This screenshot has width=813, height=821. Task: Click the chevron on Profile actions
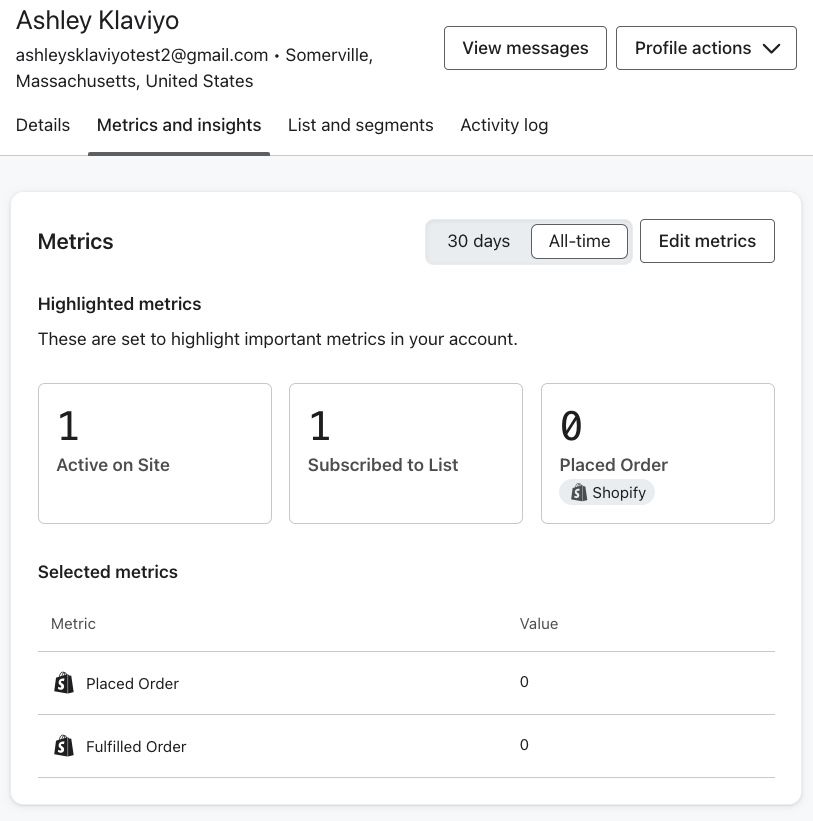pyautogui.click(x=771, y=47)
